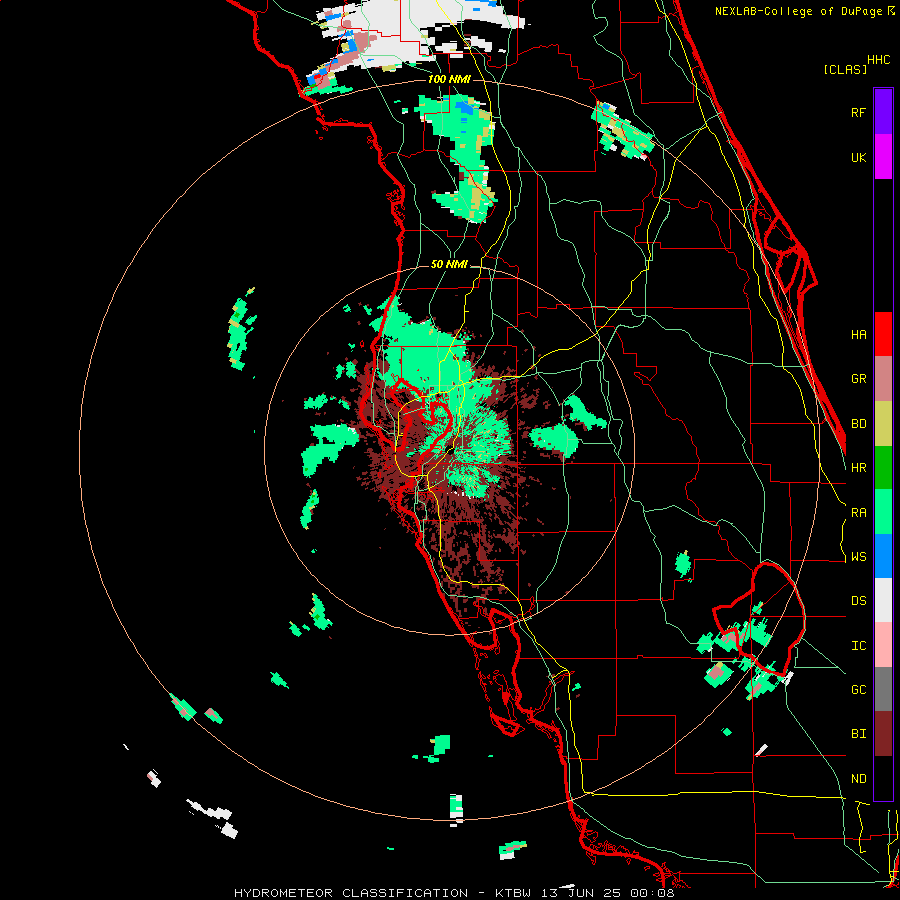Click the "BI" legend label
The width and height of the screenshot is (900, 900).
[x=858, y=734]
